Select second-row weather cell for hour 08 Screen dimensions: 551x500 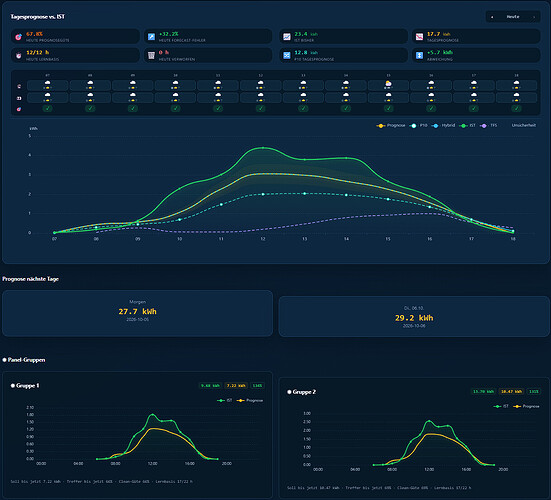pyautogui.click(x=90, y=97)
